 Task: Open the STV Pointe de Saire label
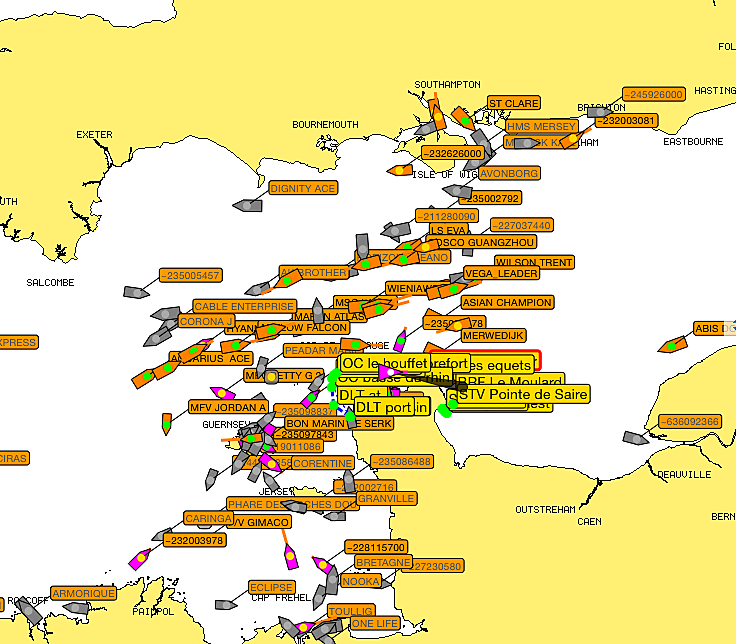coord(523,394)
